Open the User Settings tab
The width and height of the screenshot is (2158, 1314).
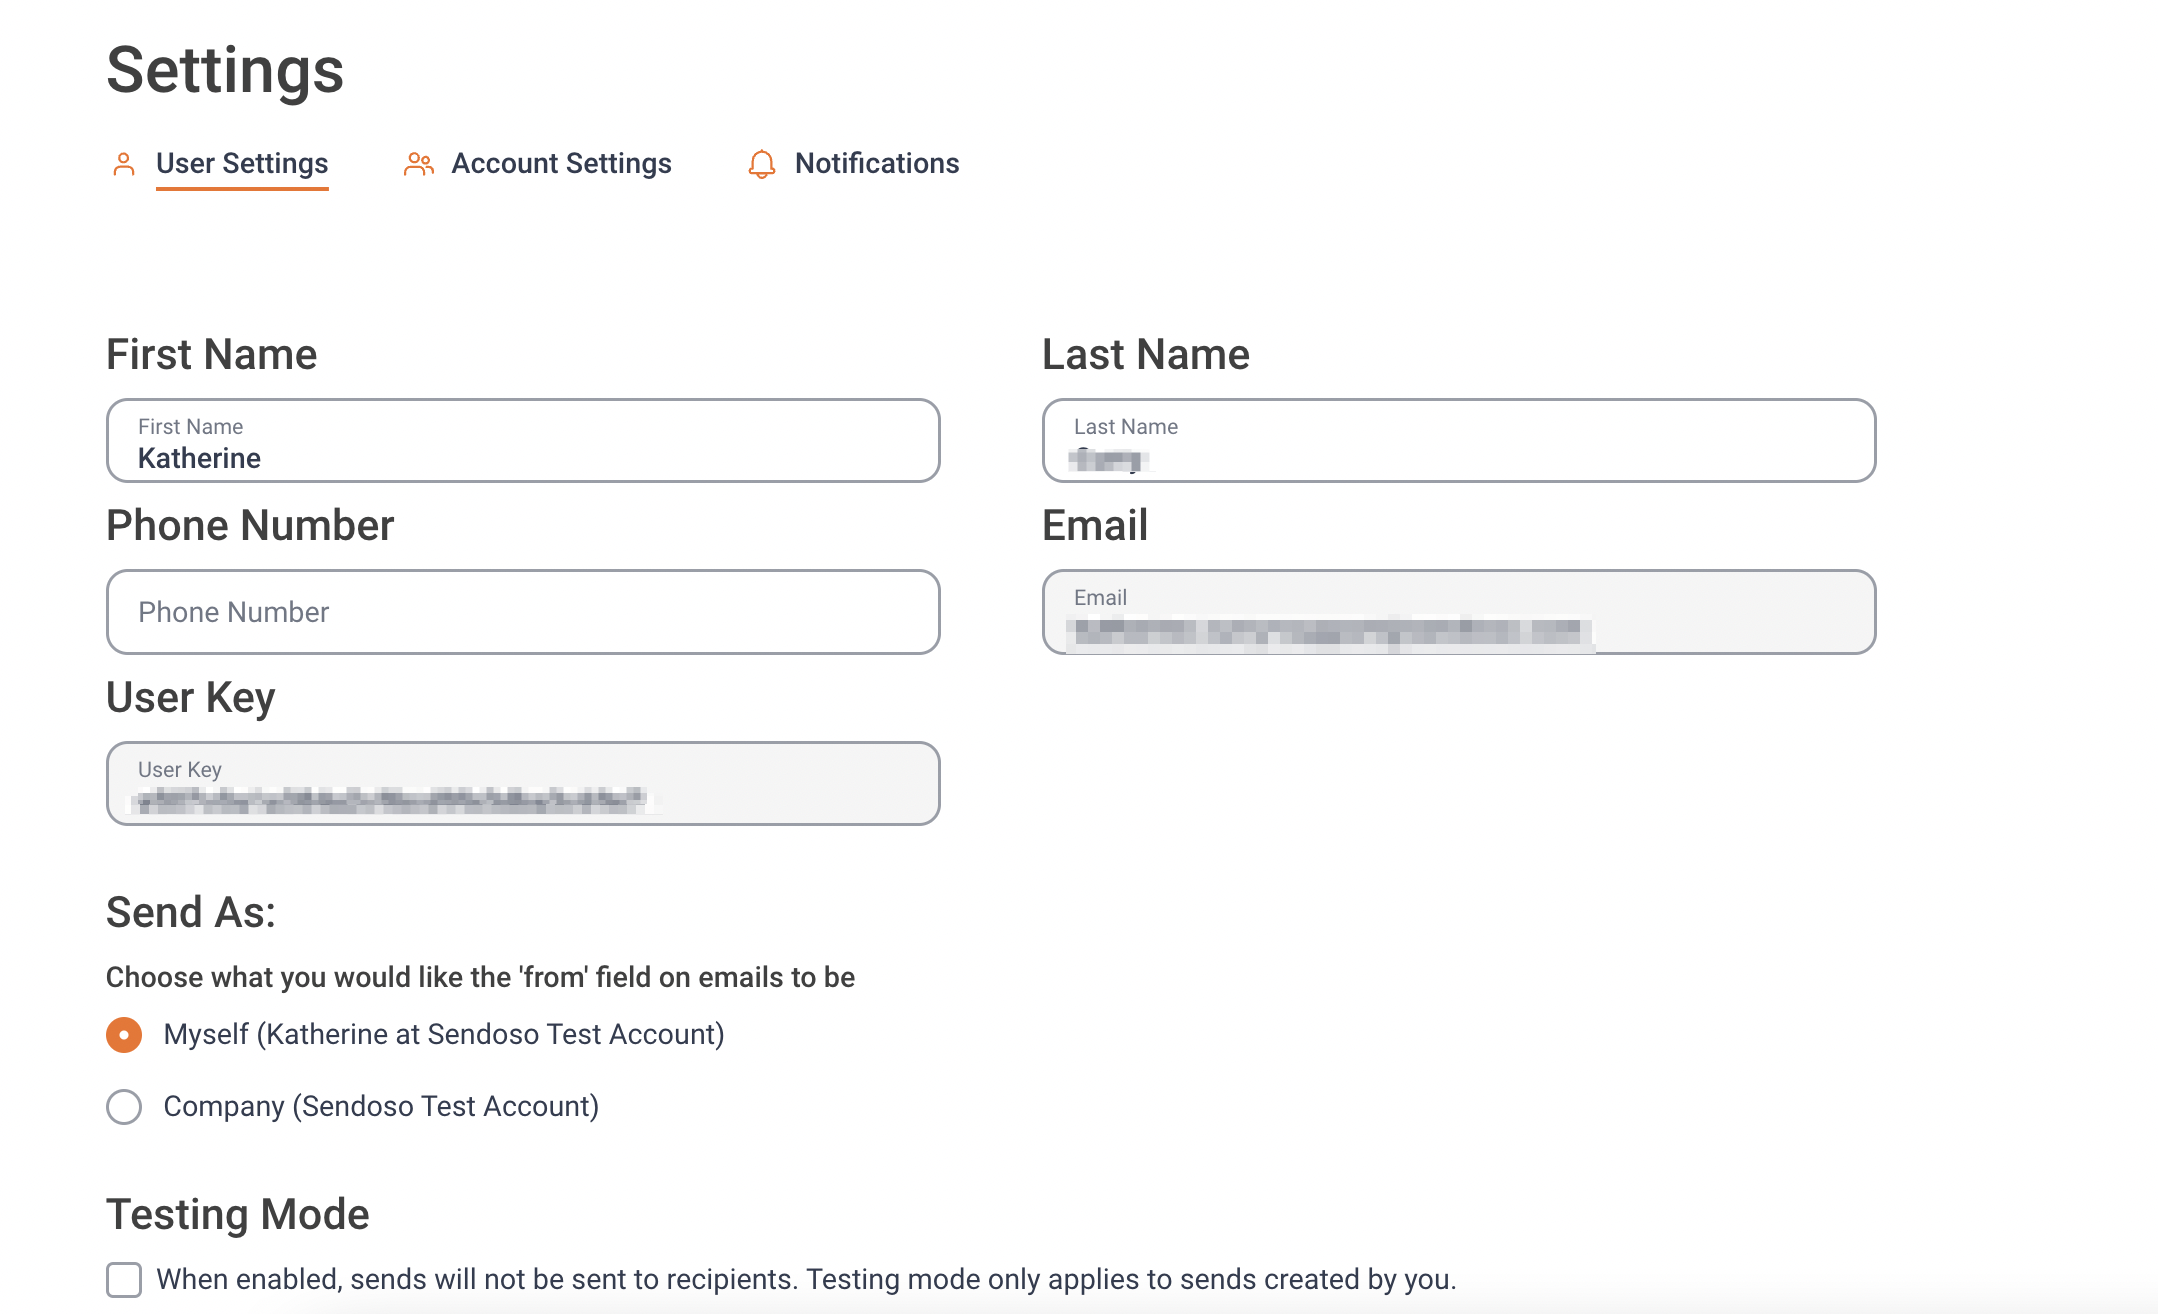(242, 163)
